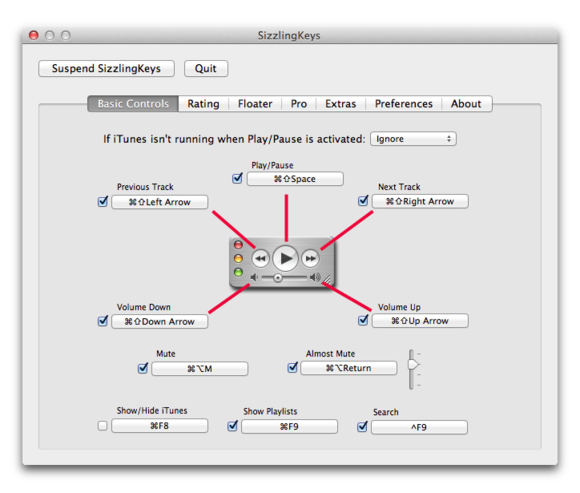Disable the Volume Down hotkey

[102, 321]
